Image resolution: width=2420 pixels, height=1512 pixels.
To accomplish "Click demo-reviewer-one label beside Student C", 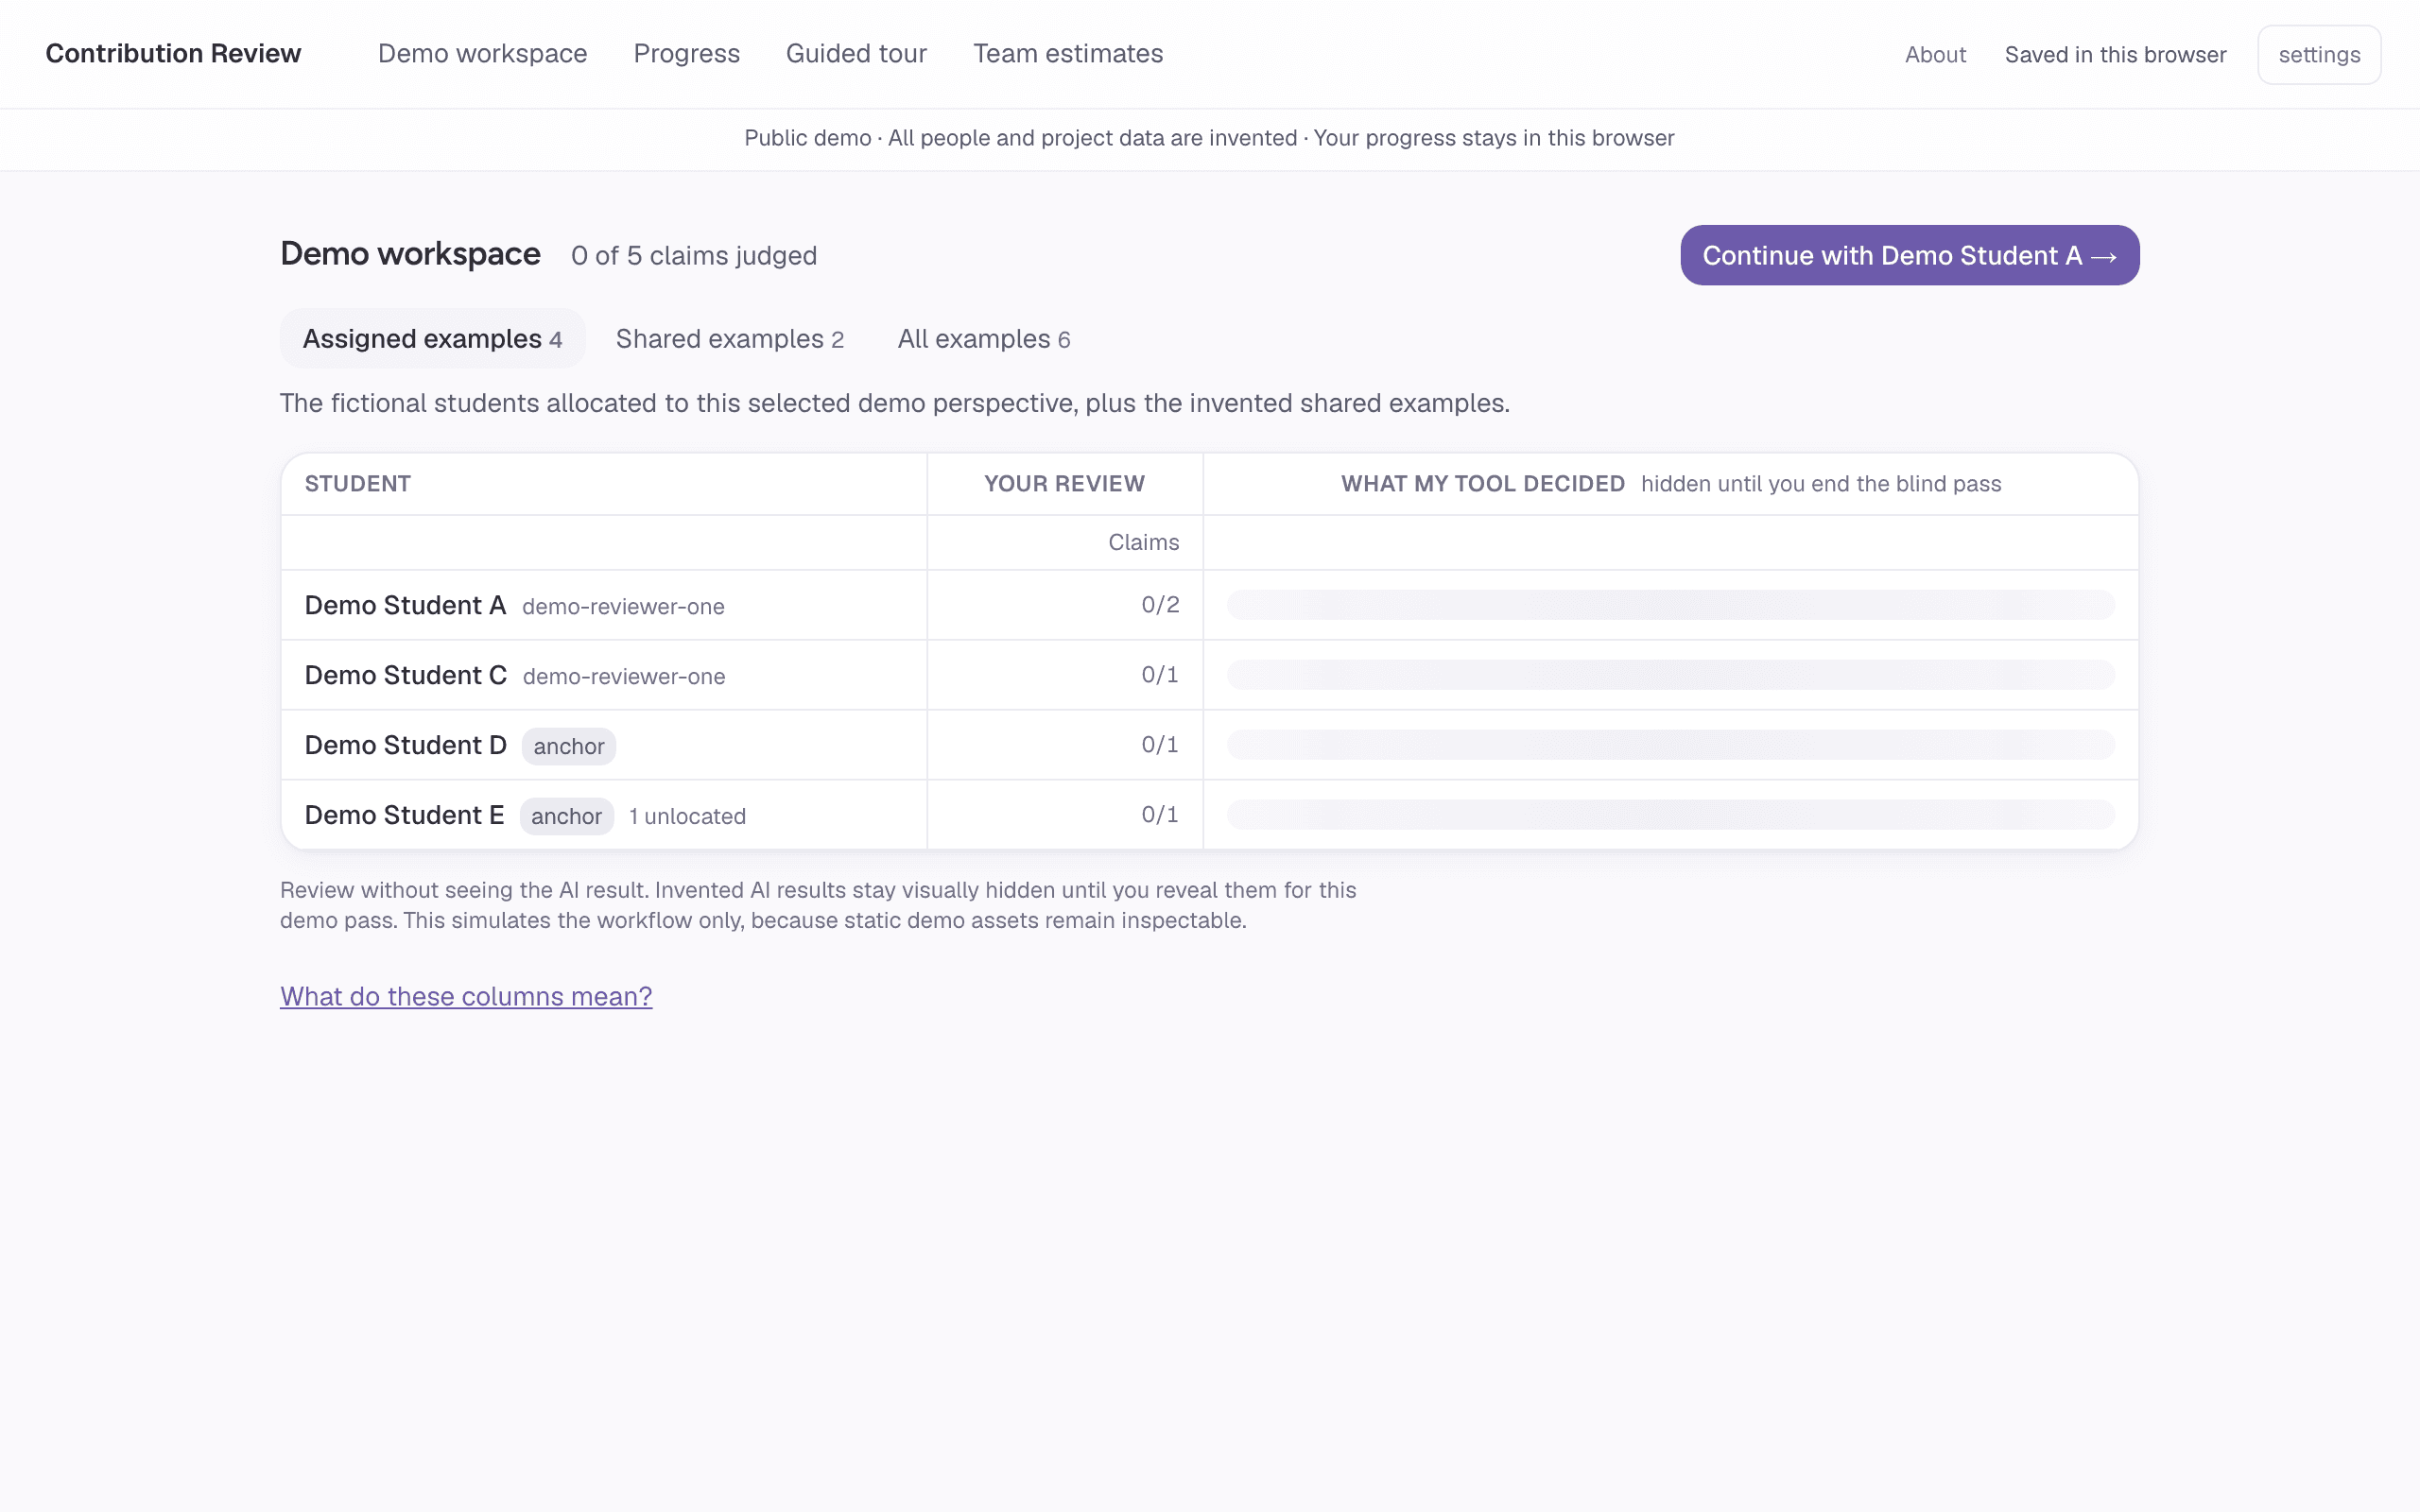I will point(624,677).
